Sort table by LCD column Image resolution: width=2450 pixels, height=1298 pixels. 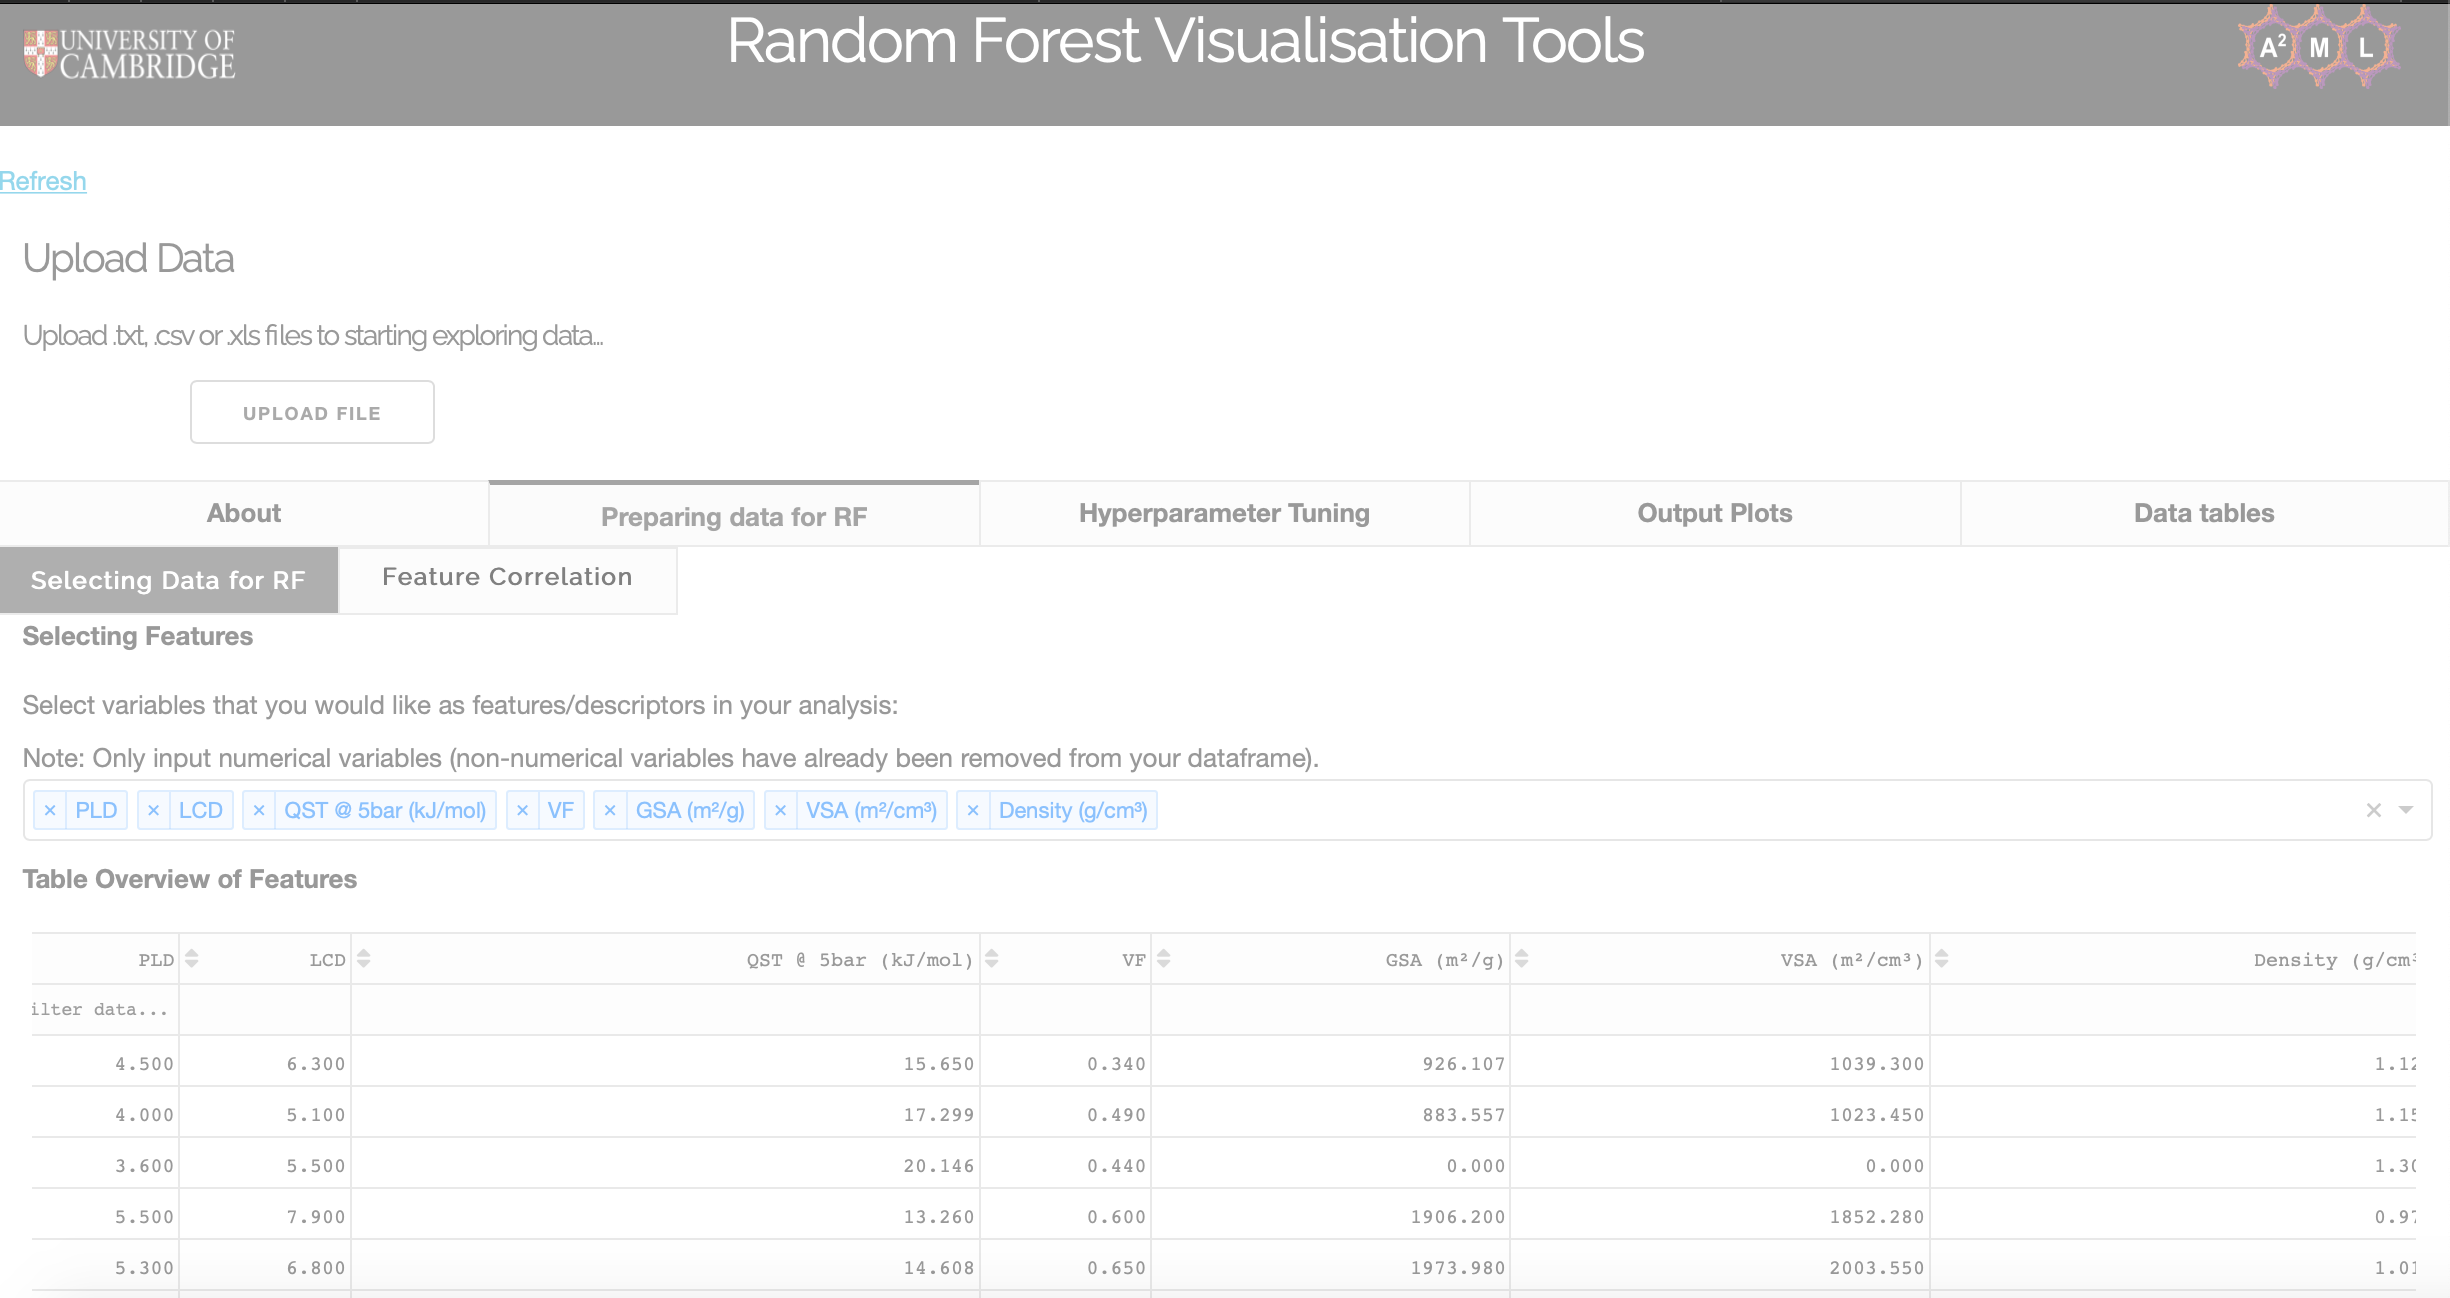point(364,959)
